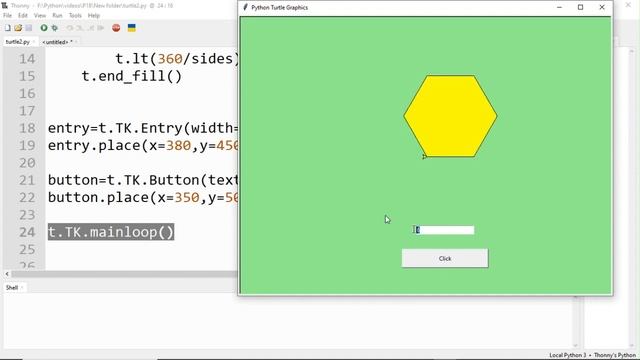The height and width of the screenshot is (360, 640).
Task: Click the Local Python 3 interpreter status text
Action: click(x=567, y=355)
